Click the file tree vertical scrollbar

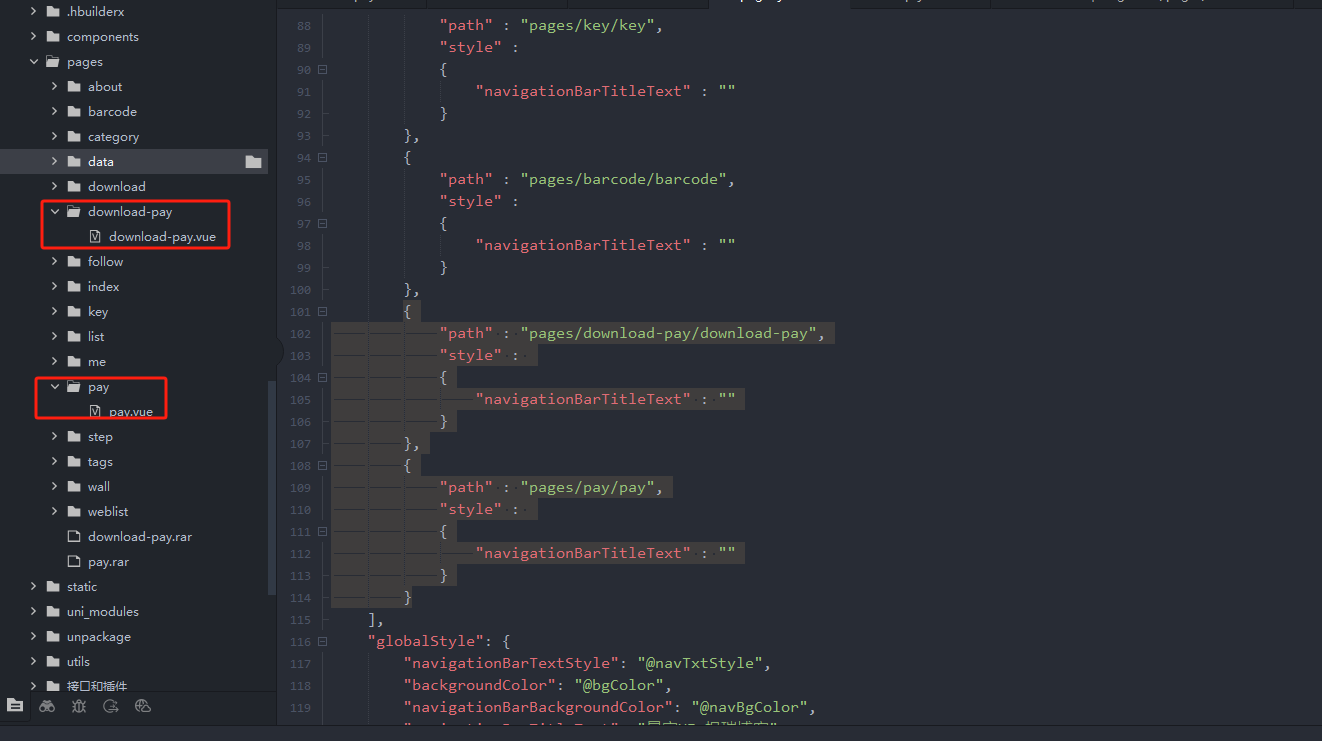(271, 480)
